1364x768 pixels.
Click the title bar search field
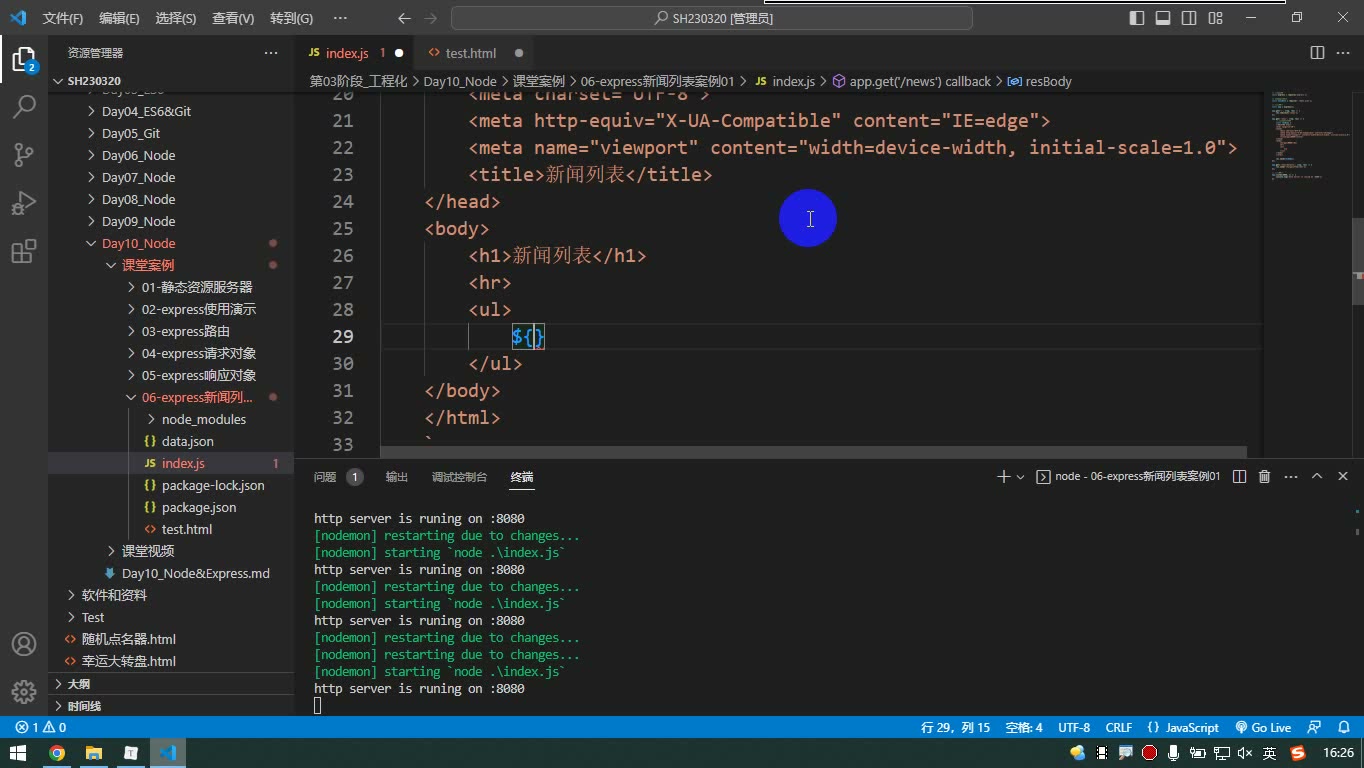[712, 18]
